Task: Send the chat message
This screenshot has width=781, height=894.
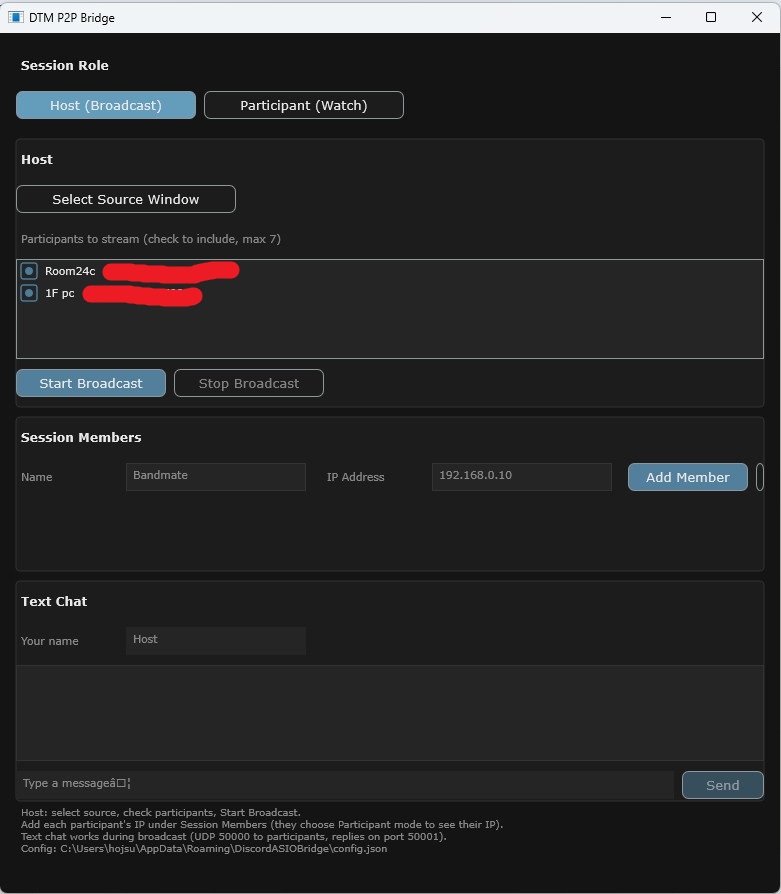Action: click(x=723, y=785)
